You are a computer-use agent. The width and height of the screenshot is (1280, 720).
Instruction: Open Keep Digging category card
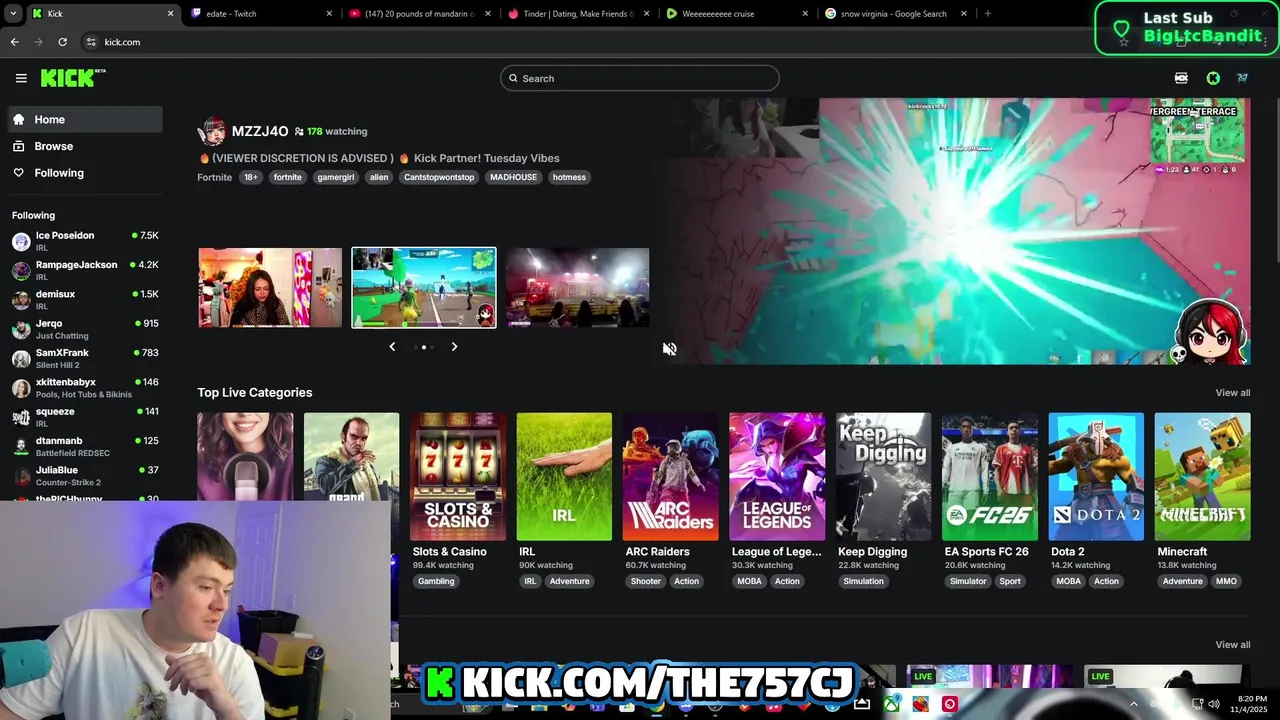click(x=884, y=477)
